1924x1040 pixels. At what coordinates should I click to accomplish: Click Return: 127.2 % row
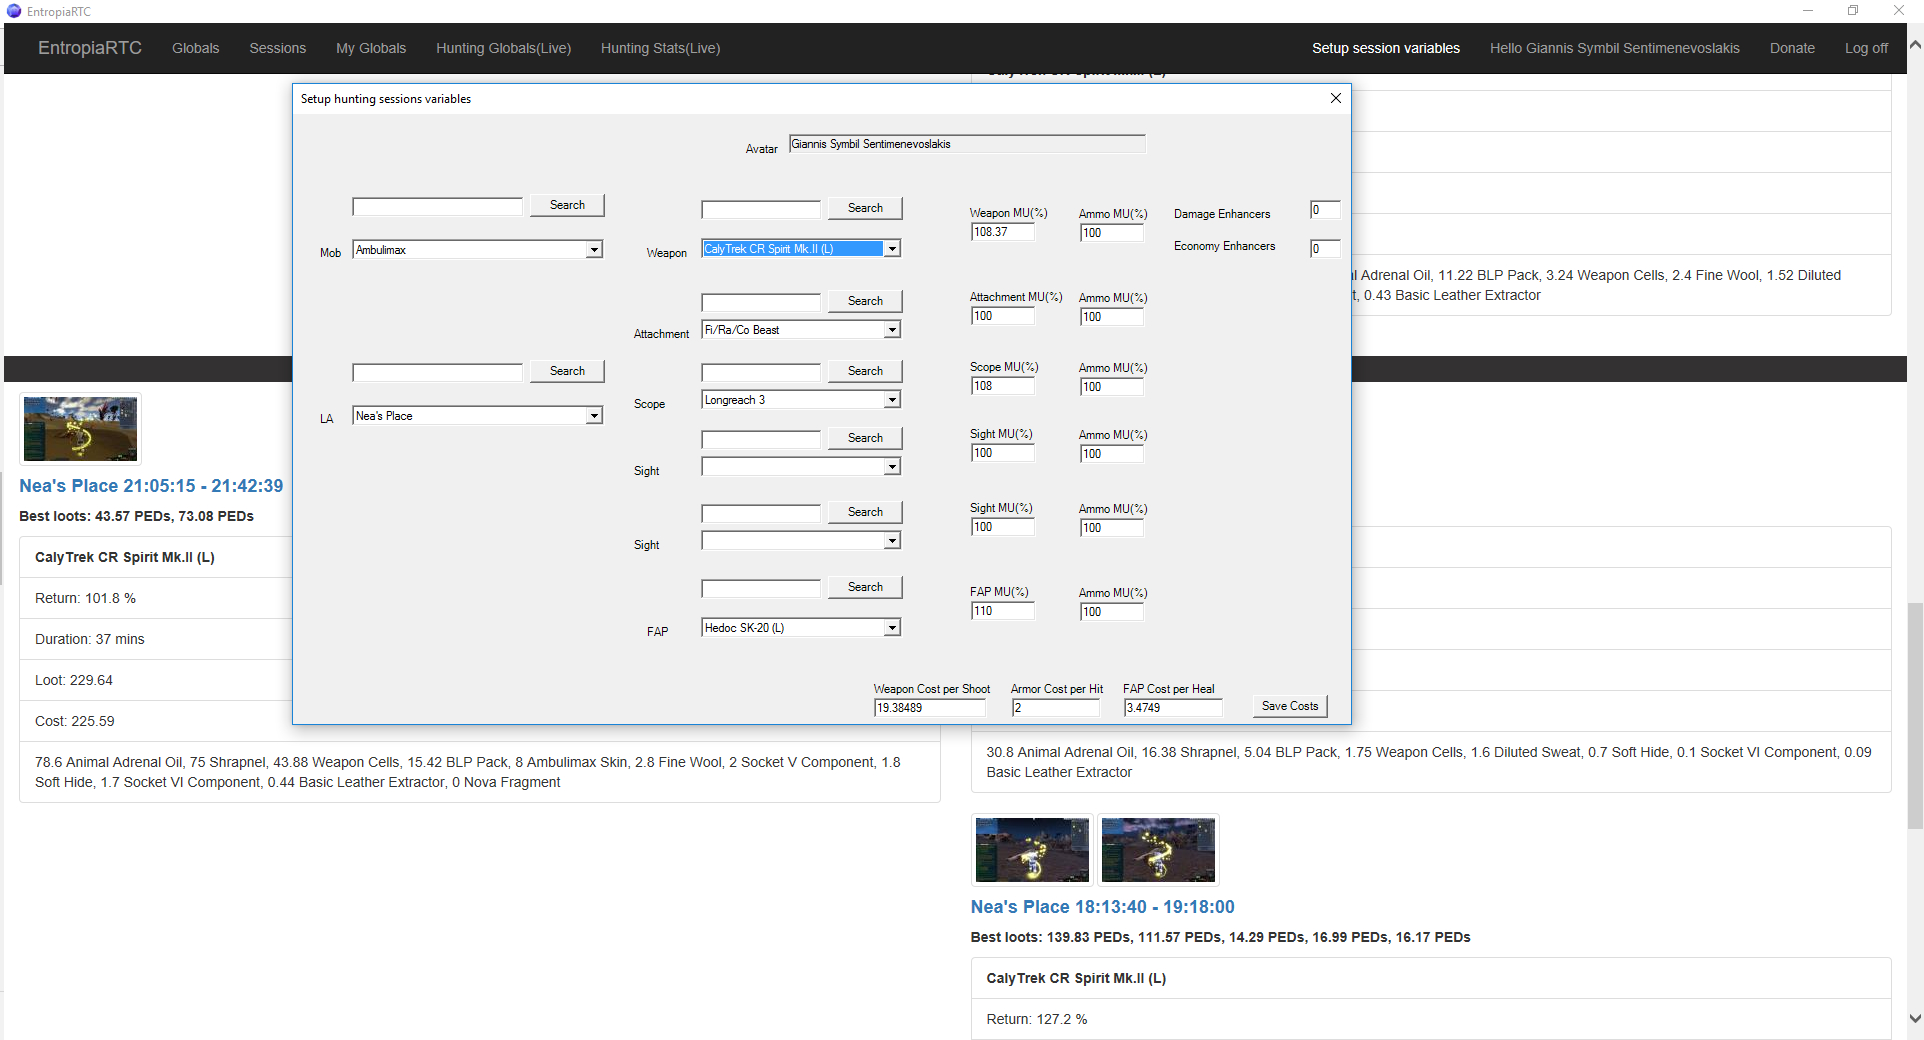[1430, 1019]
